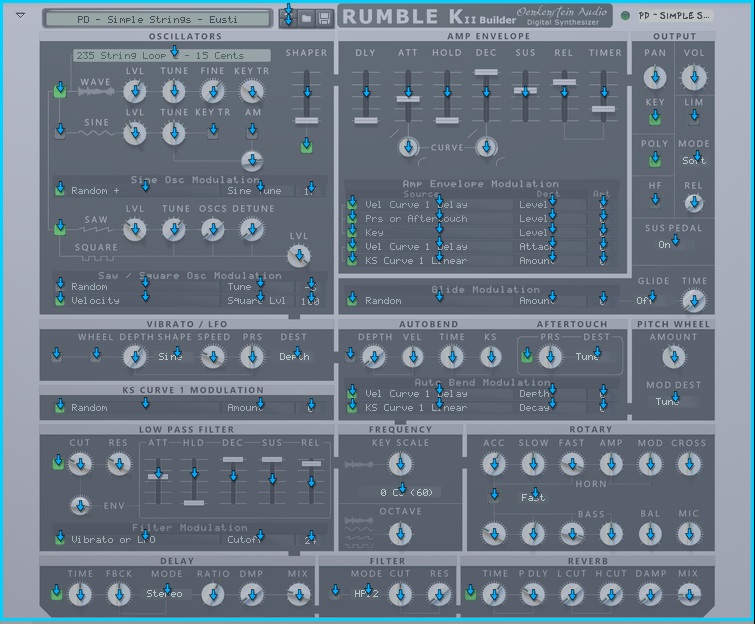Image resolution: width=755 pixels, height=624 pixels.
Task: Click the Output VOL knob
Action: coord(694,77)
